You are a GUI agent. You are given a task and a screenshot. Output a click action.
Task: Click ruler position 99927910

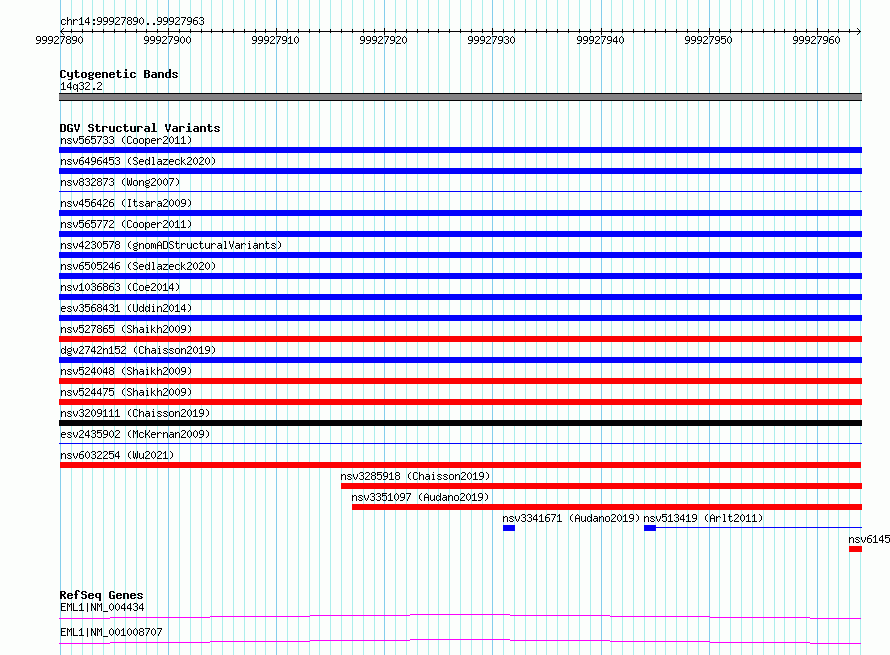[275, 40]
